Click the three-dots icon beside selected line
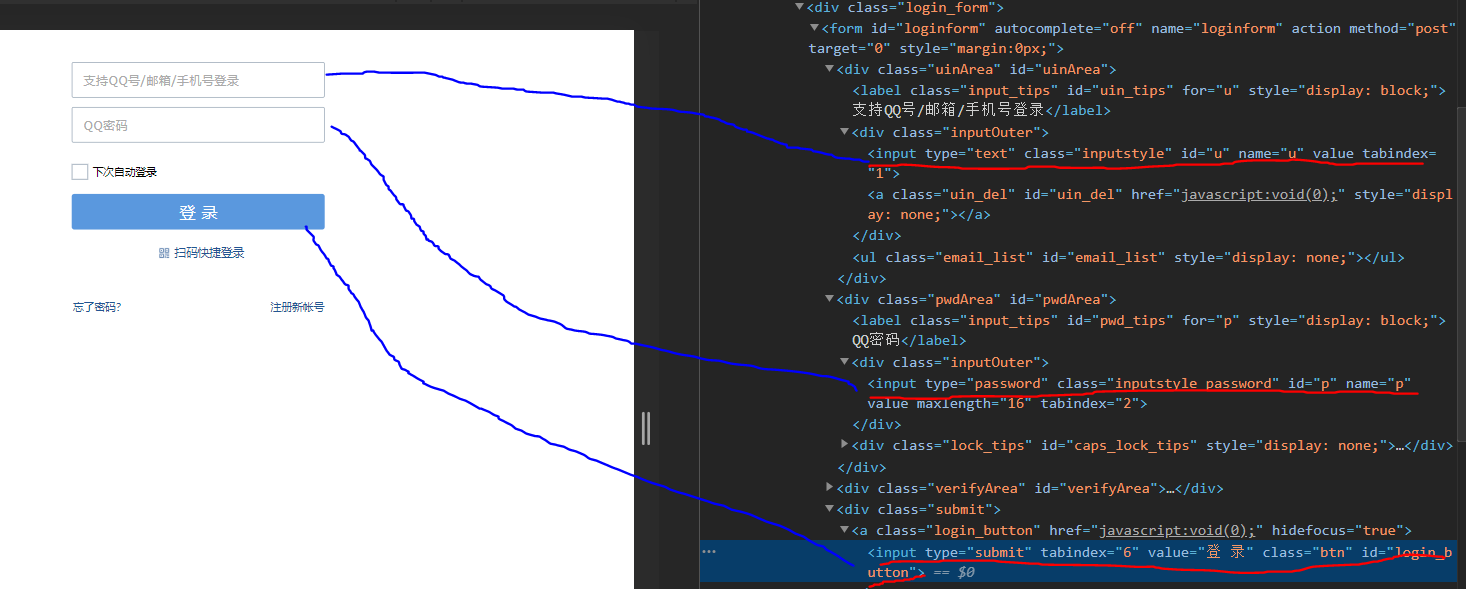The width and height of the screenshot is (1466, 589). (x=709, y=551)
